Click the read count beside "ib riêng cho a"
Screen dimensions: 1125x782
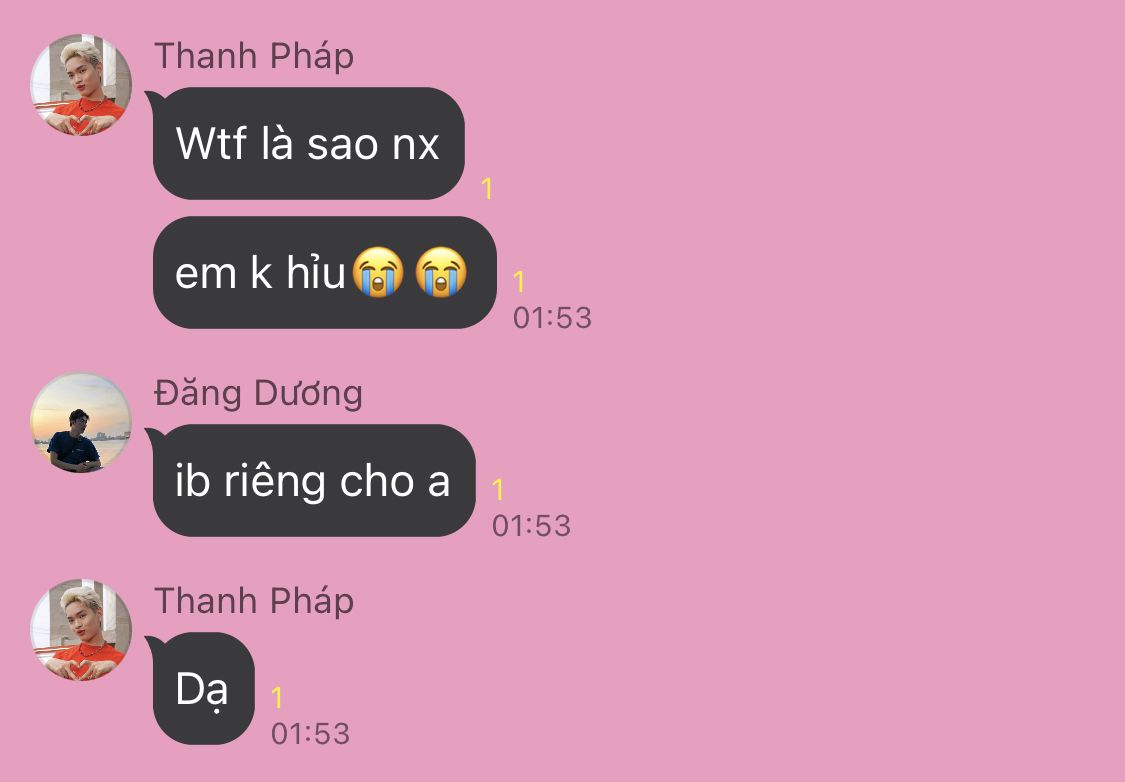tap(498, 490)
